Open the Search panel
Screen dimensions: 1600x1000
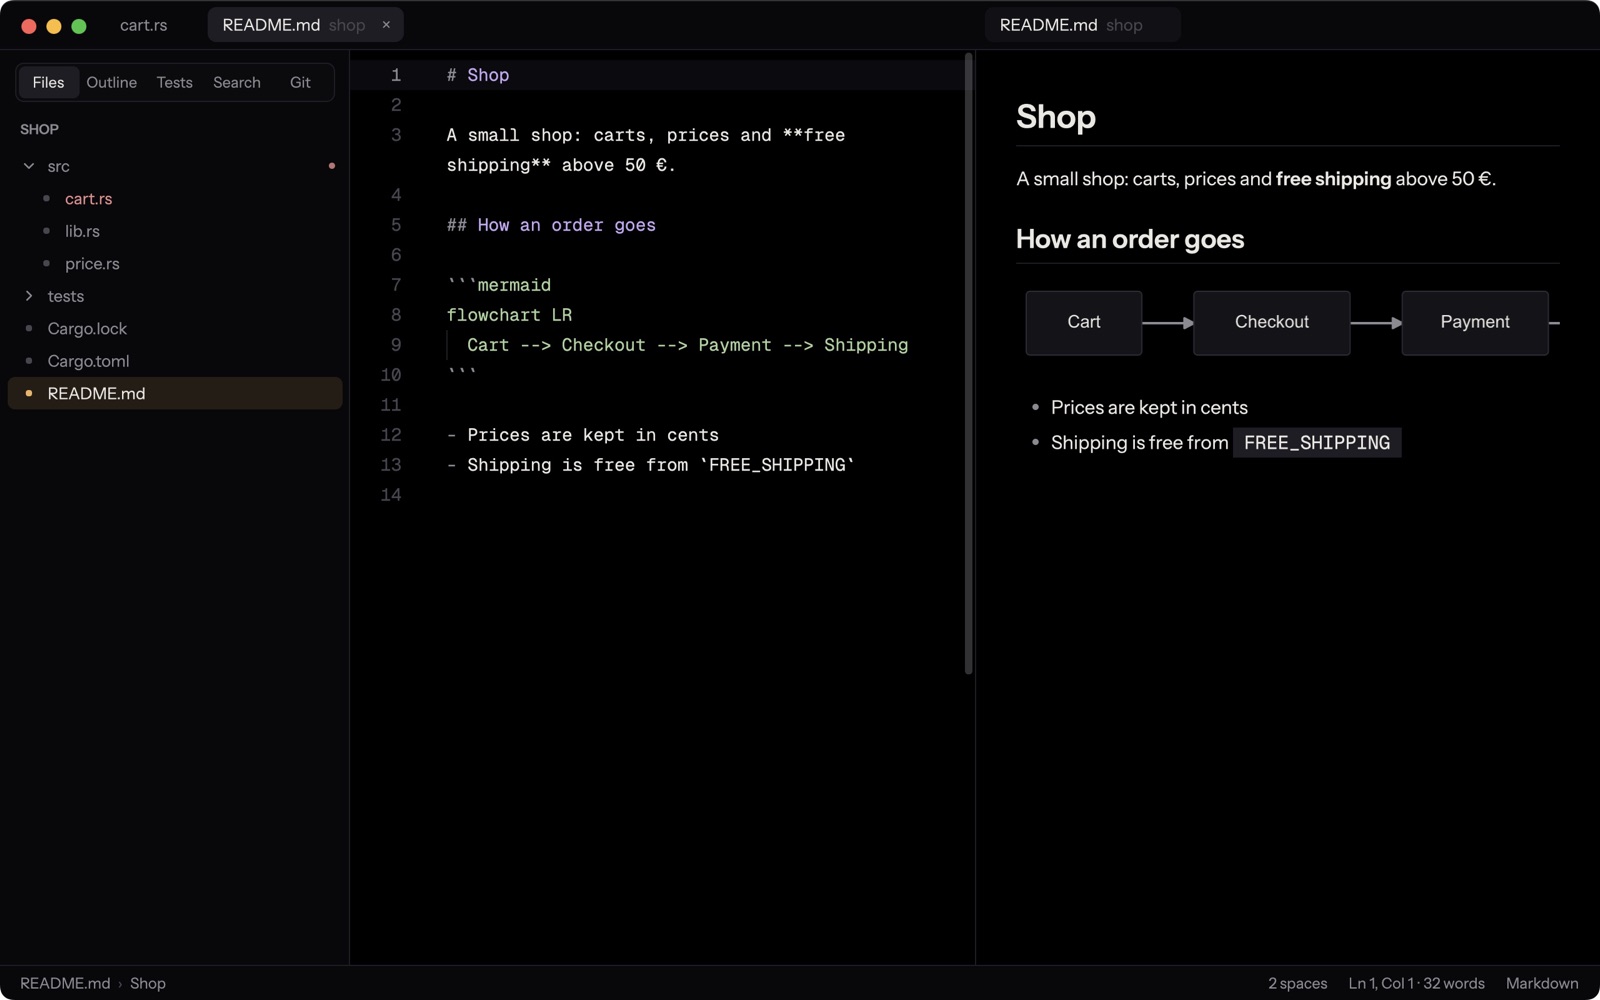pyautogui.click(x=237, y=82)
